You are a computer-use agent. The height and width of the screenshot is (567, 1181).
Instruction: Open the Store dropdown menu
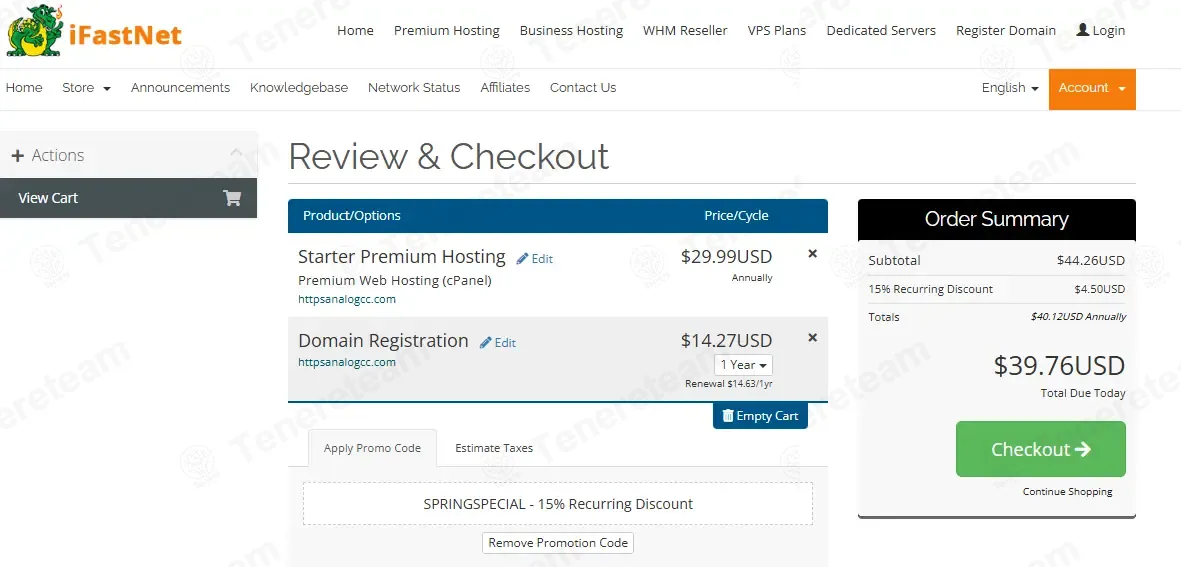[86, 87]
